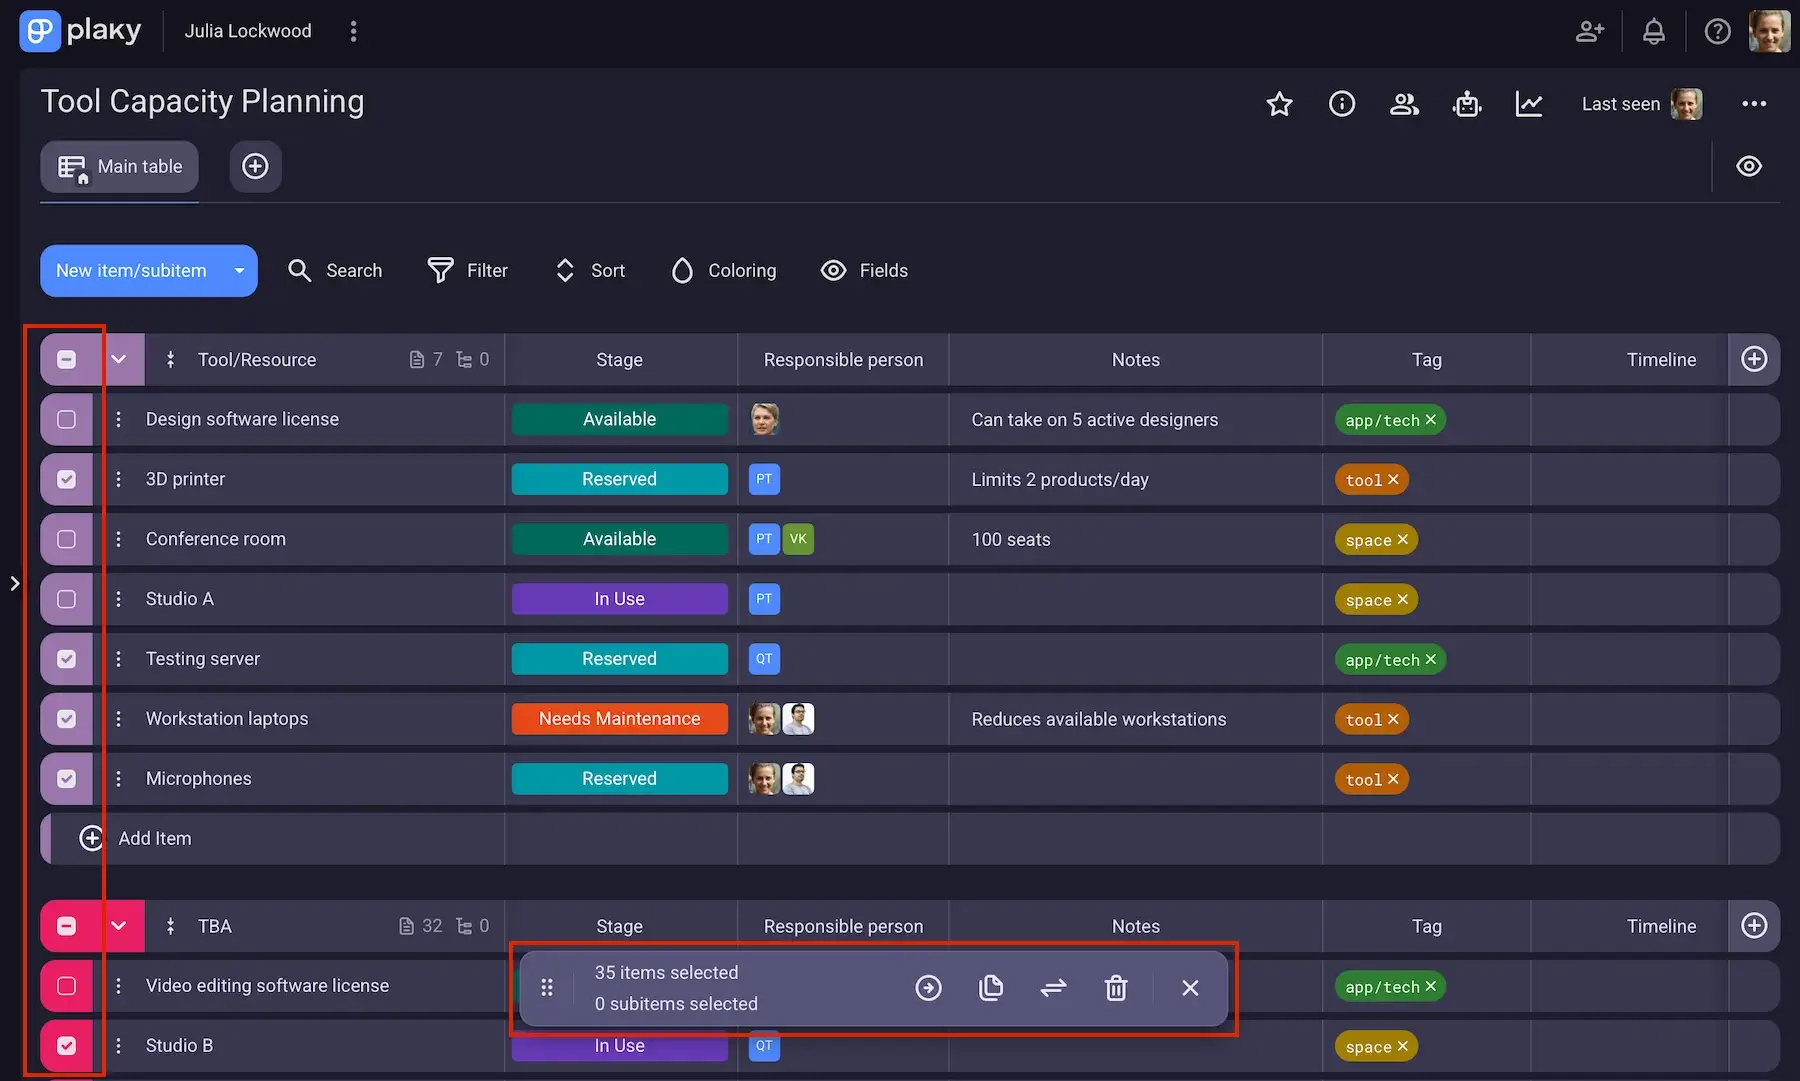
Task: Expand the left sidebar arrow
Action: pos(15,583)
